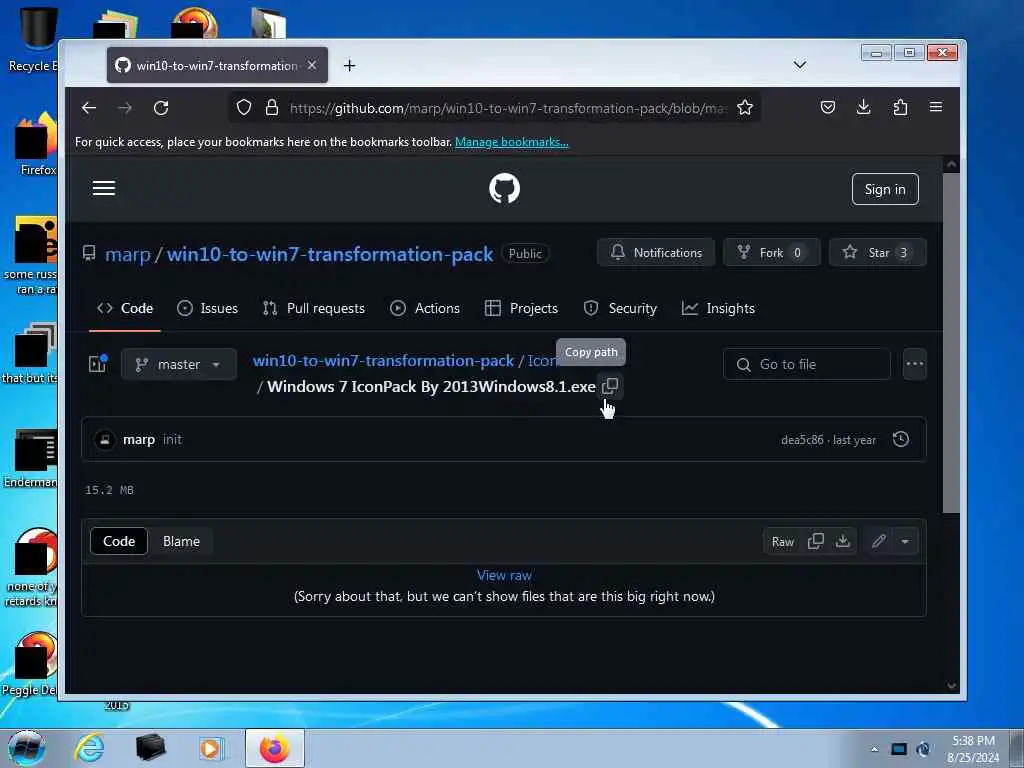This screenshot has width=1024, height=768.
Task: Open the Firefox downloads arrow icon
Action: pyautogui.click(x=863, y=107)
